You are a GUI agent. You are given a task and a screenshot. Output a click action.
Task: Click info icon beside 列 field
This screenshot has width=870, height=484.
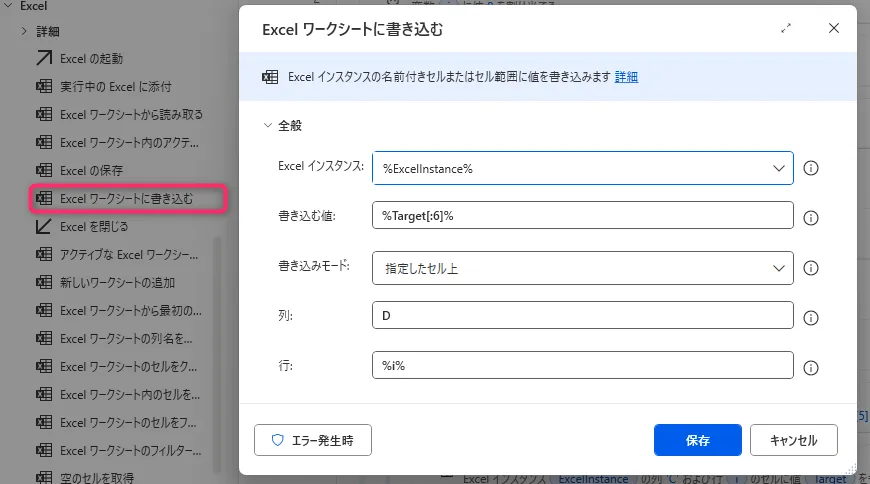click(812, 317)
